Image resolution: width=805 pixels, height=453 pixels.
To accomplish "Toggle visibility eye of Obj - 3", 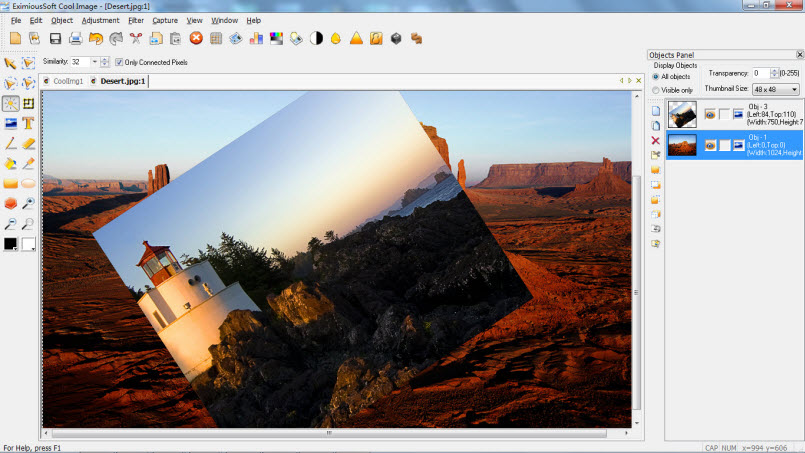I will [x=710, y=114].
